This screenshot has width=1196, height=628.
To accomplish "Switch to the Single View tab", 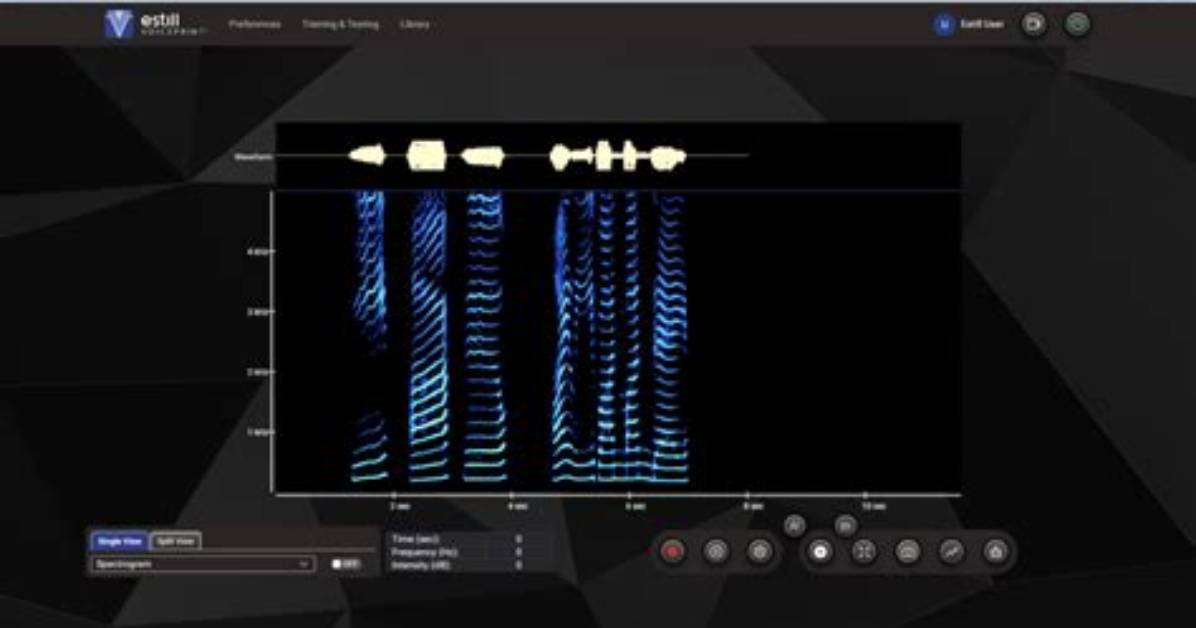I will (x=121, y=541).
